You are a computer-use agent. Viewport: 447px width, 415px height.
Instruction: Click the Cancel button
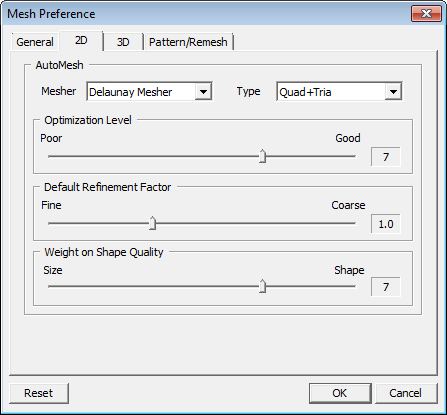[406, 393]
